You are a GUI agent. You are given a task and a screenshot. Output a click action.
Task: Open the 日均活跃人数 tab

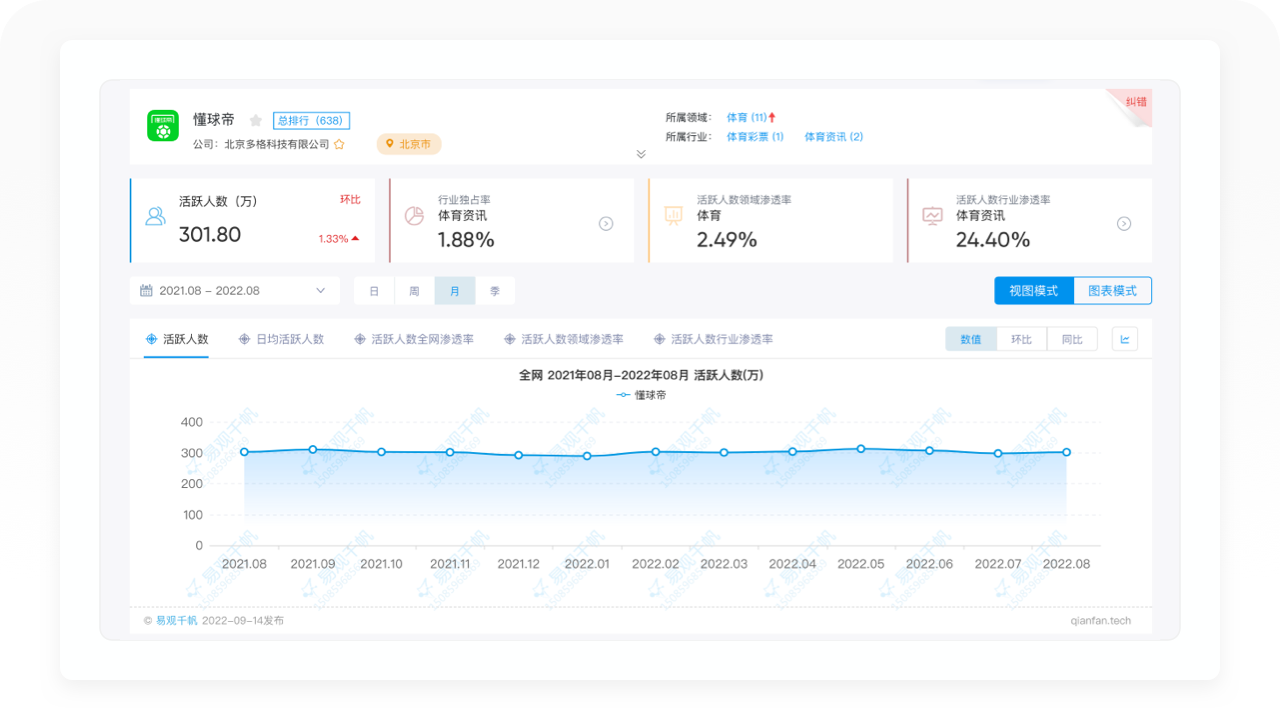pyautogui.click(x=282, y=339)
